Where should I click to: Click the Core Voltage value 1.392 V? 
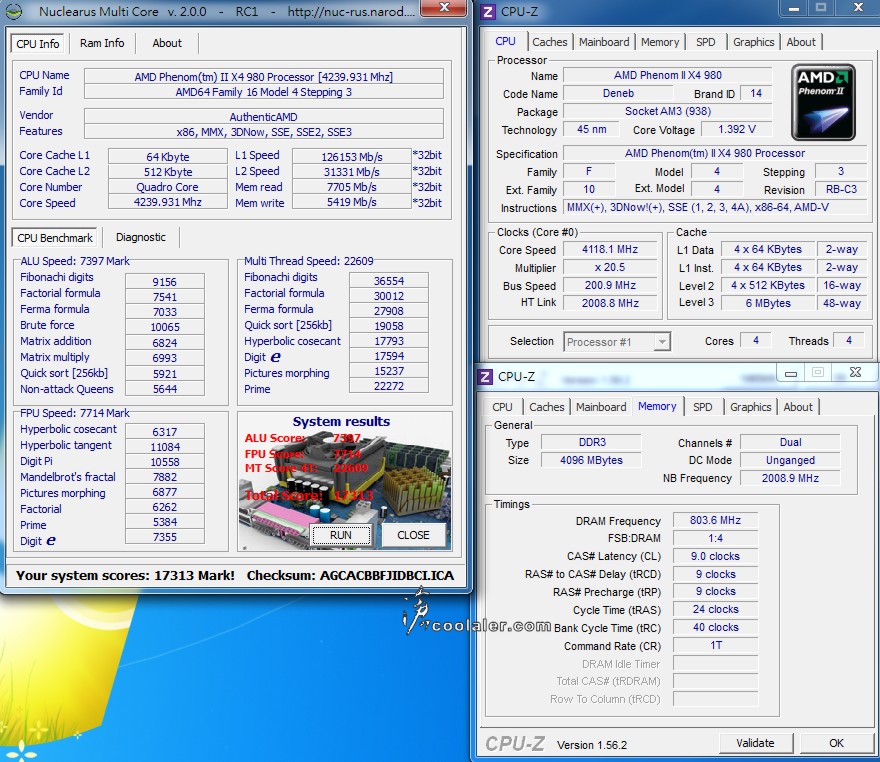click(736, 129)
